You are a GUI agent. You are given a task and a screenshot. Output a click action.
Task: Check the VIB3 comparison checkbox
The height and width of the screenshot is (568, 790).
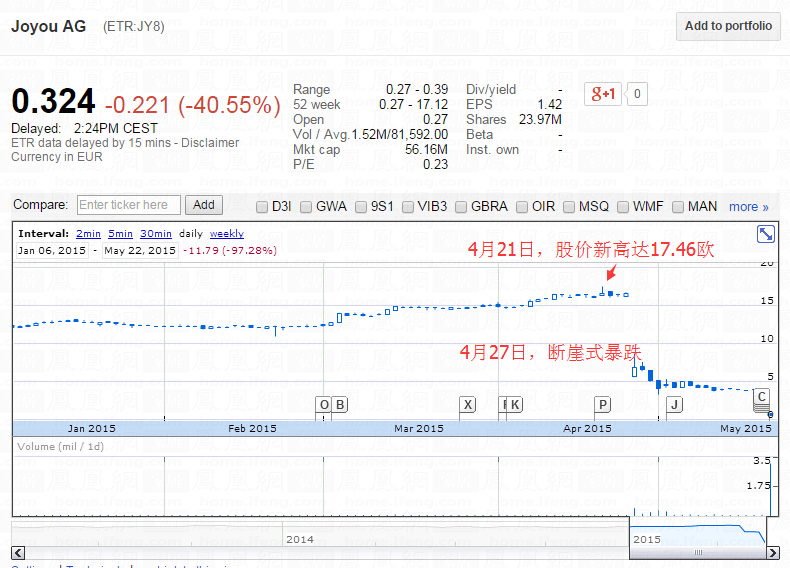pyautogui.click(x=408, y=207)
